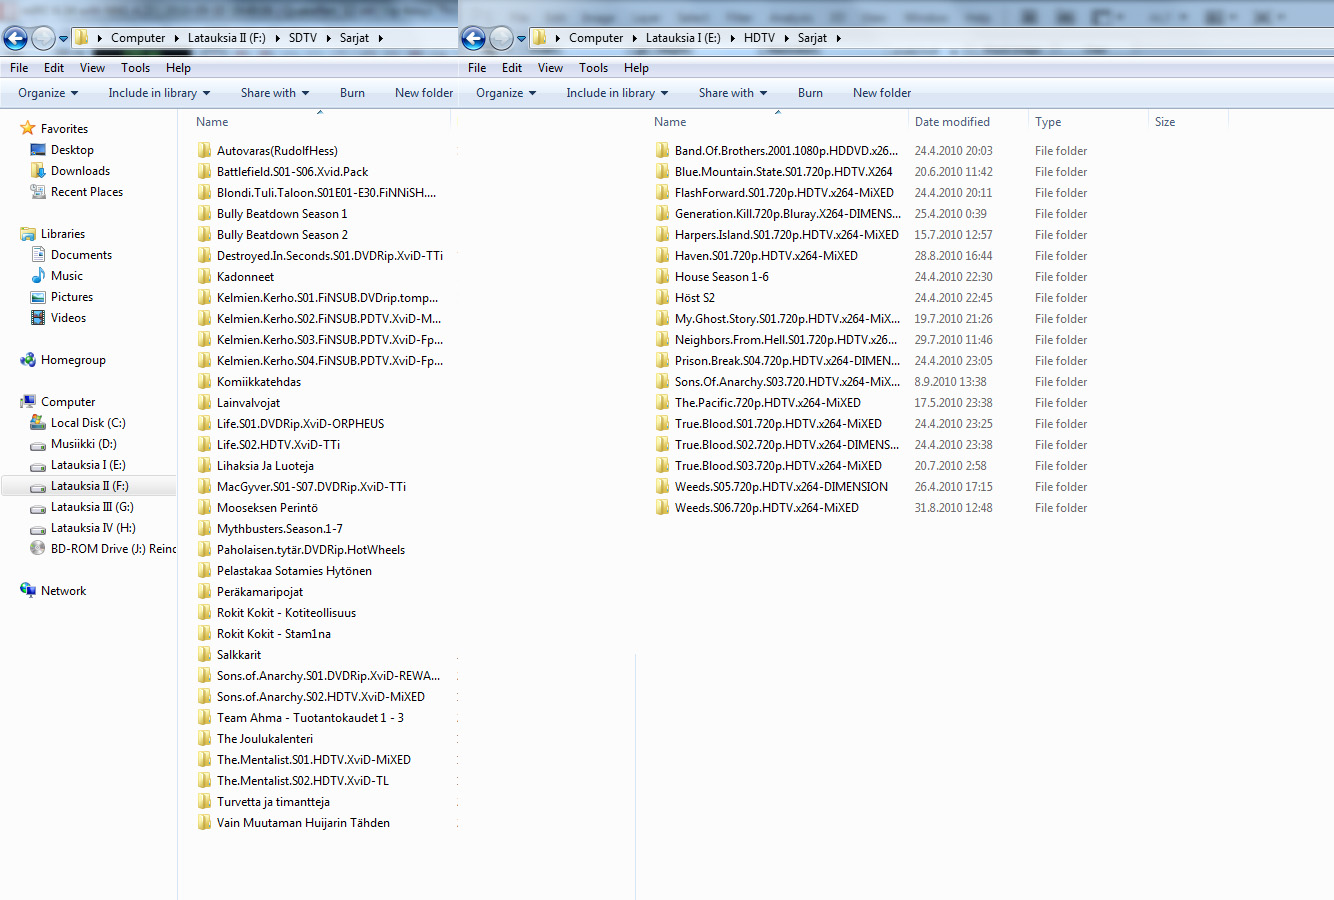Select the Computer icon in the navigation pane
This screenshot has height=900, width=1334.
coord(28,402)
